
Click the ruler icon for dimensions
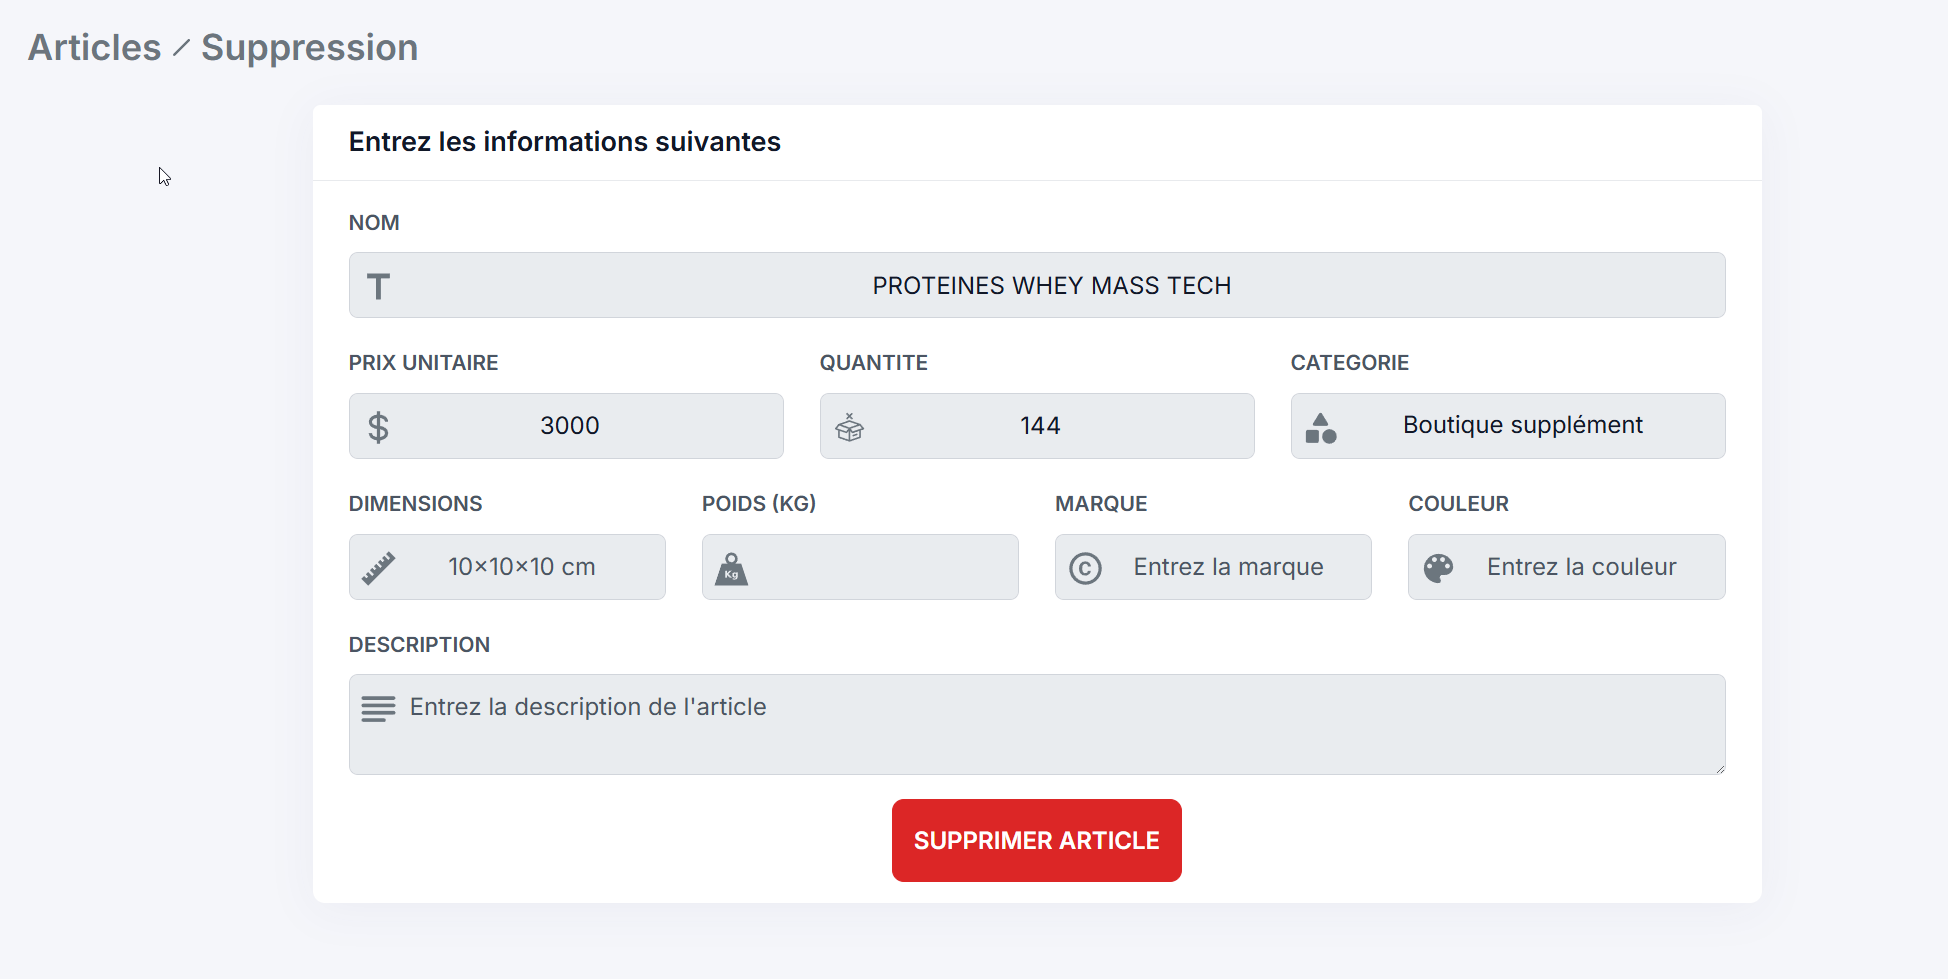tap(378, 568)
